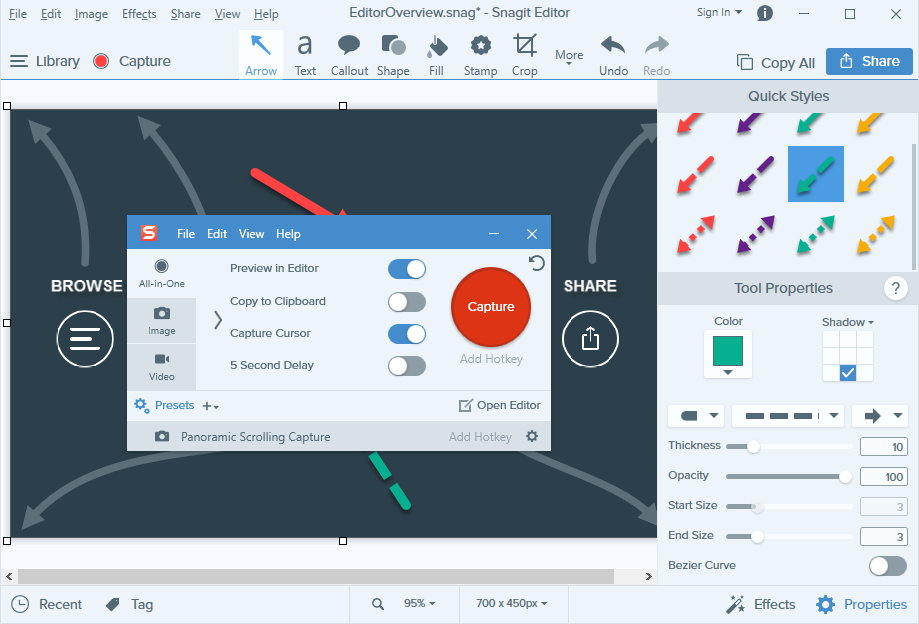919x624 pixels.
Task: Open the Help menu in capture window
Action: (x=288, y=234)
